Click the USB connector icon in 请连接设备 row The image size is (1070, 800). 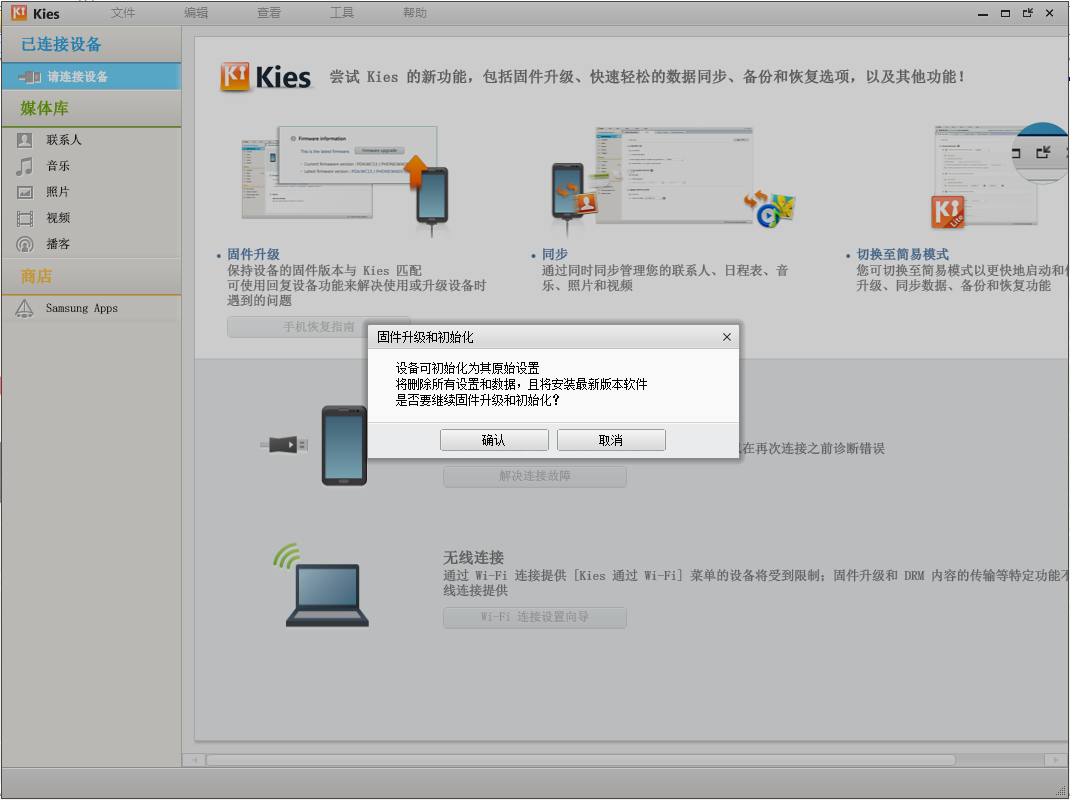[x=29, y=77]
